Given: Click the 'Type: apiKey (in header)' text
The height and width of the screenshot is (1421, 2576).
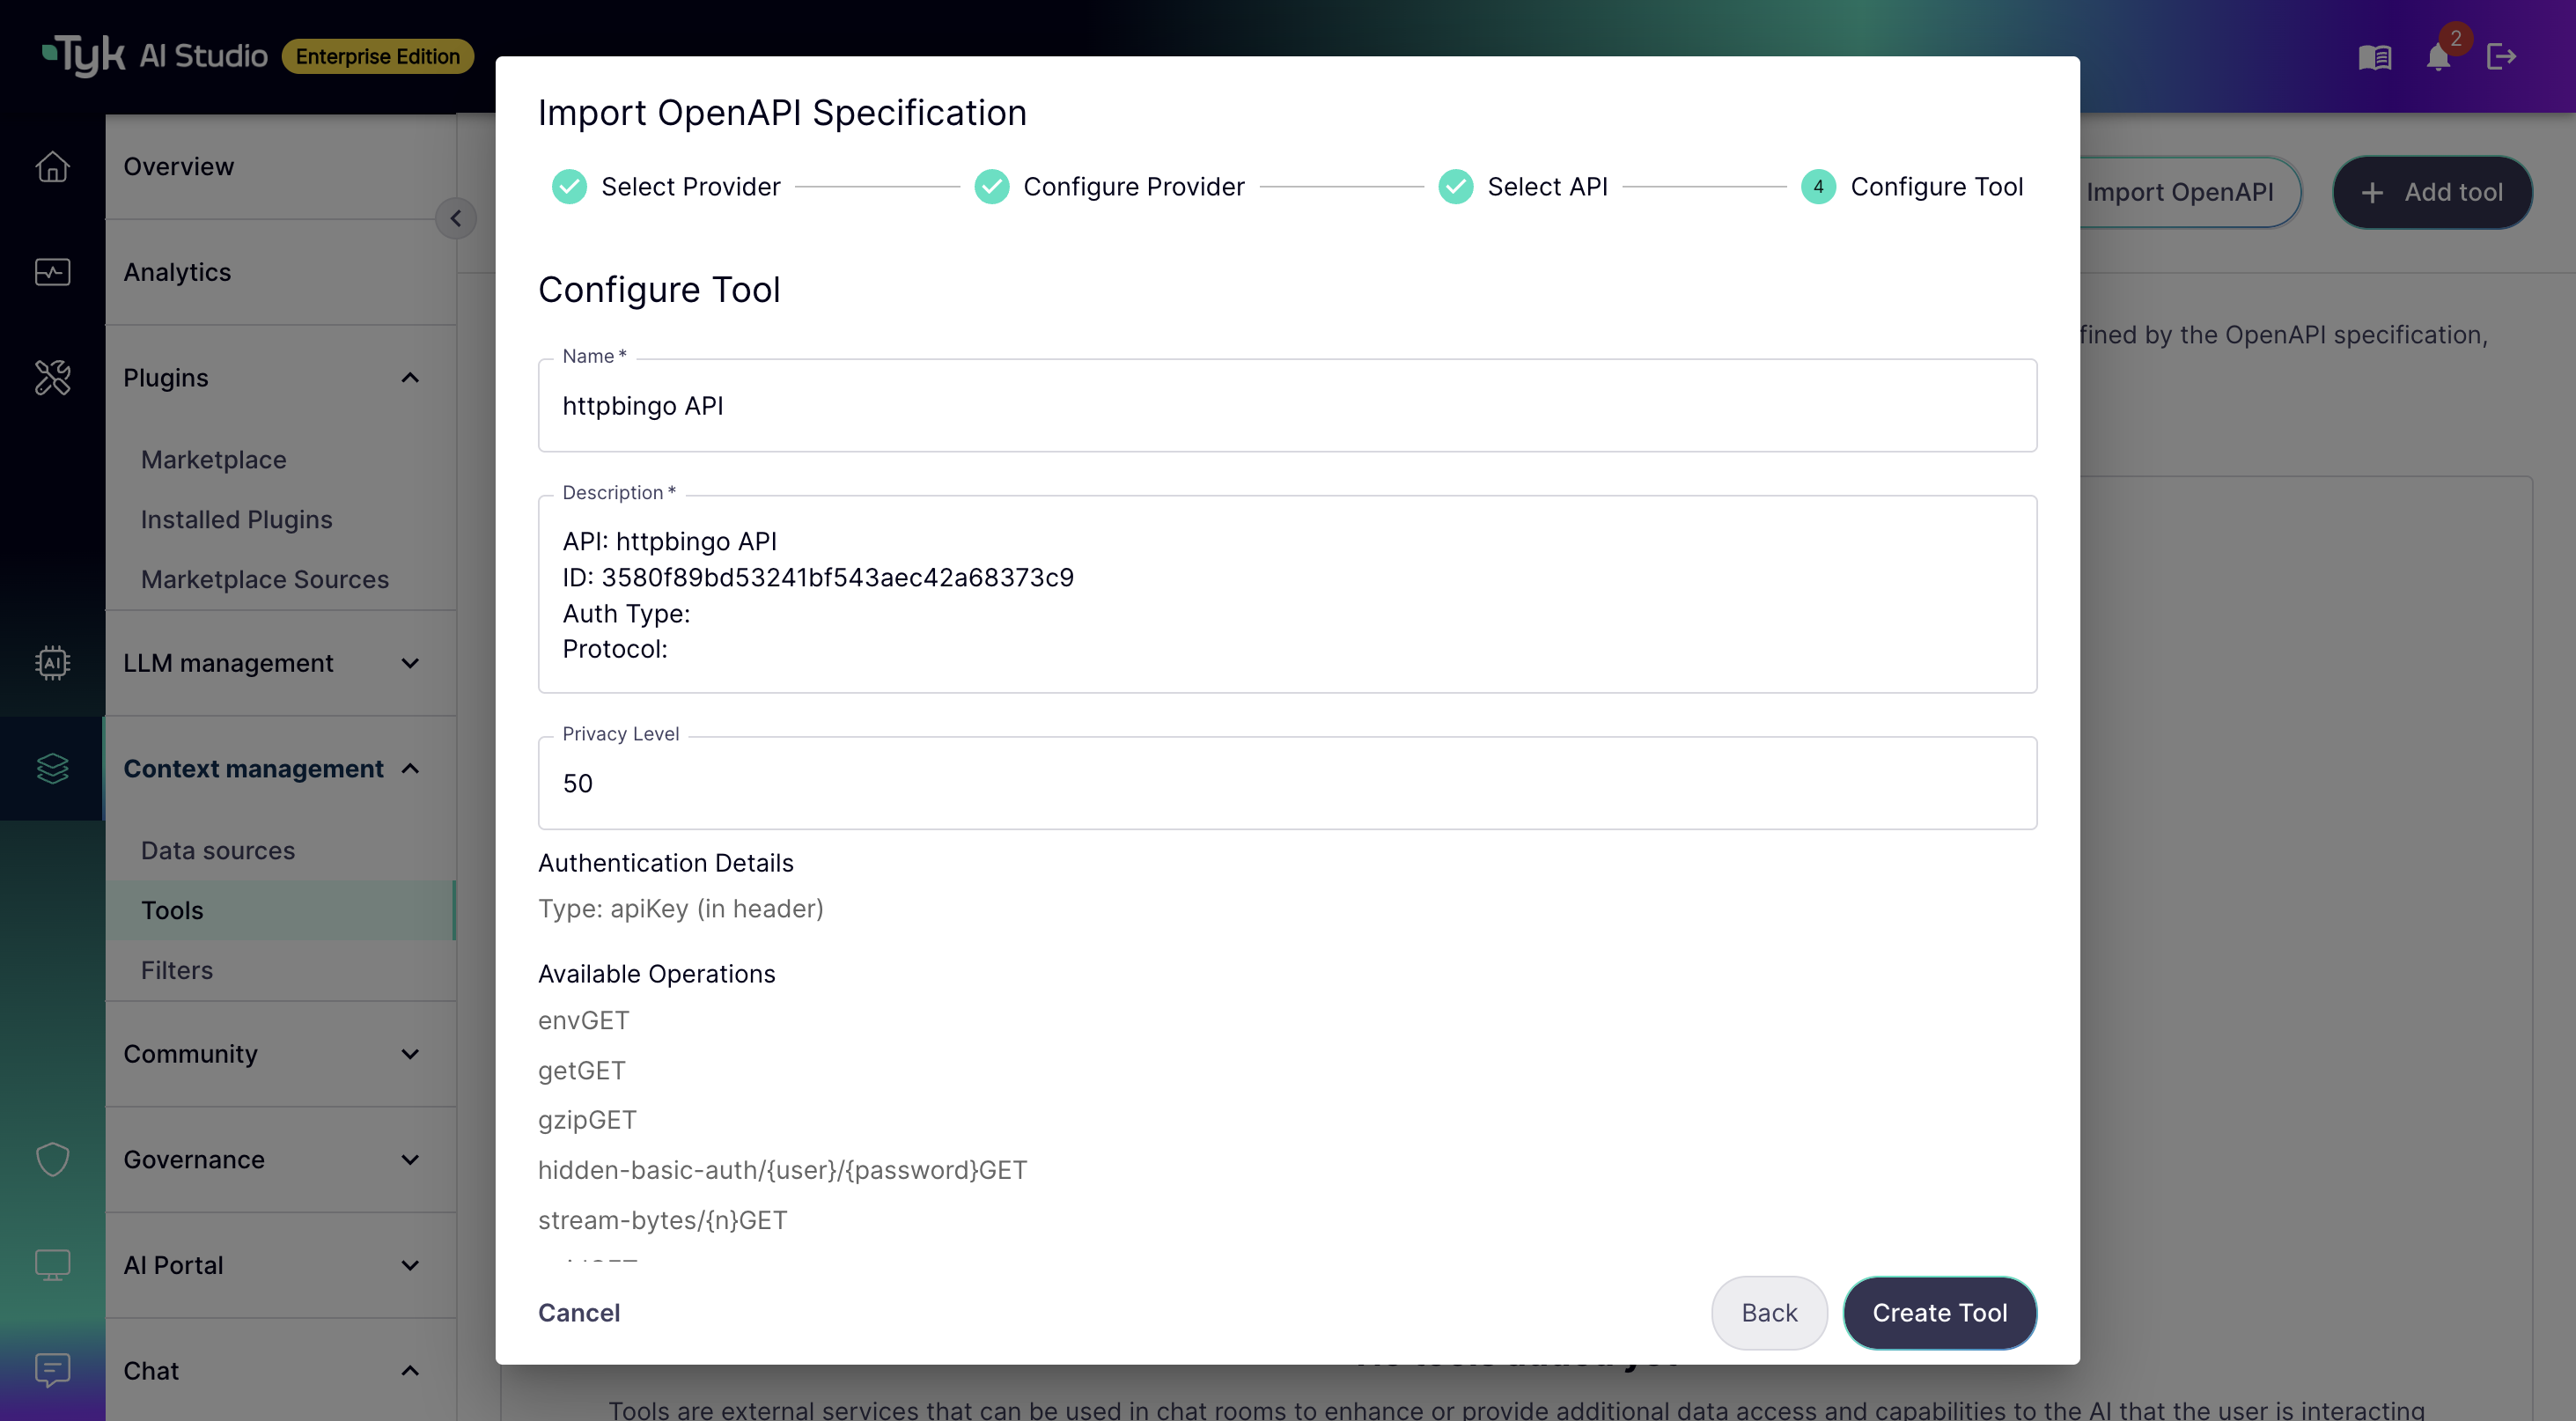Looking at the screenshot, I should 680,908.
